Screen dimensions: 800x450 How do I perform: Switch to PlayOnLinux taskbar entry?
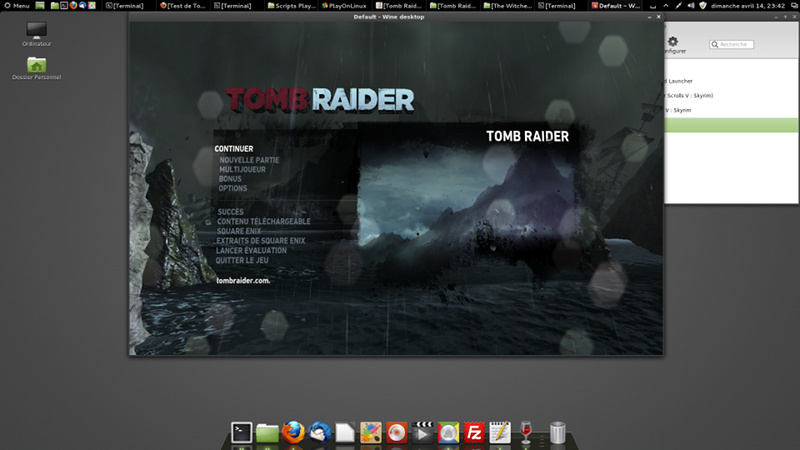345,6
